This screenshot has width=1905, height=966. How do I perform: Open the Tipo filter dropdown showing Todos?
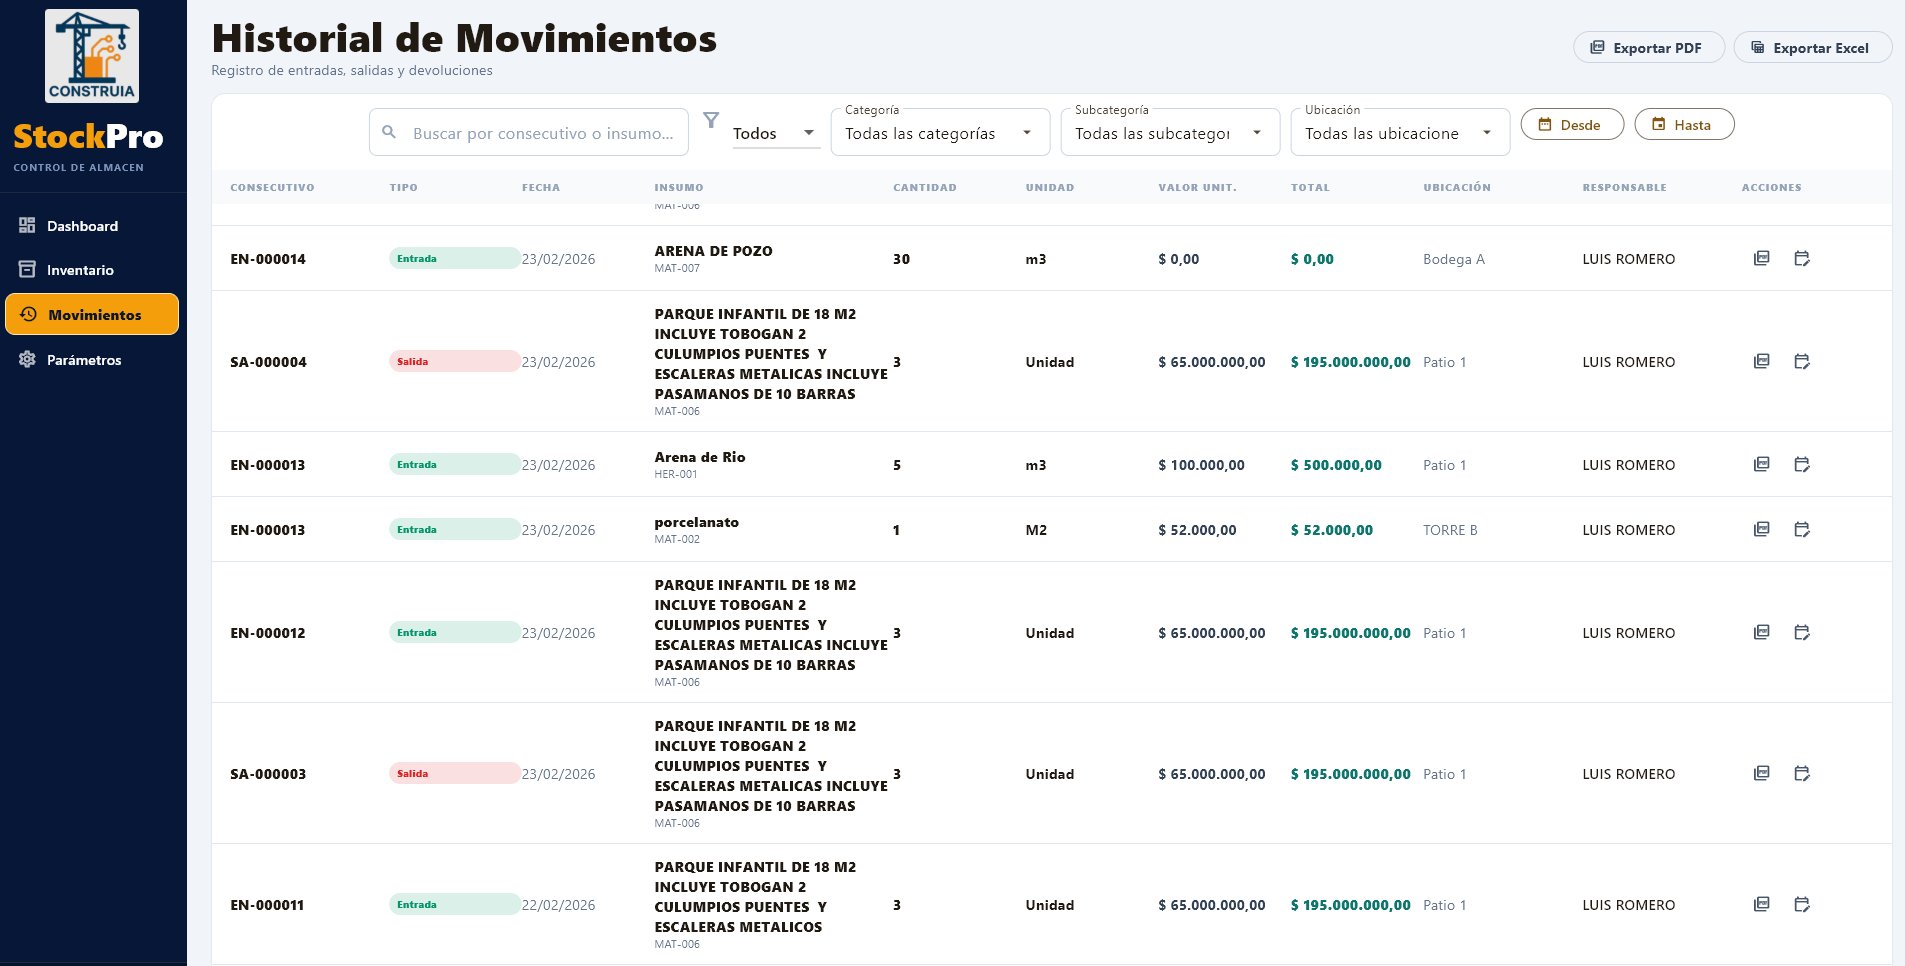(x=775, y=132)
